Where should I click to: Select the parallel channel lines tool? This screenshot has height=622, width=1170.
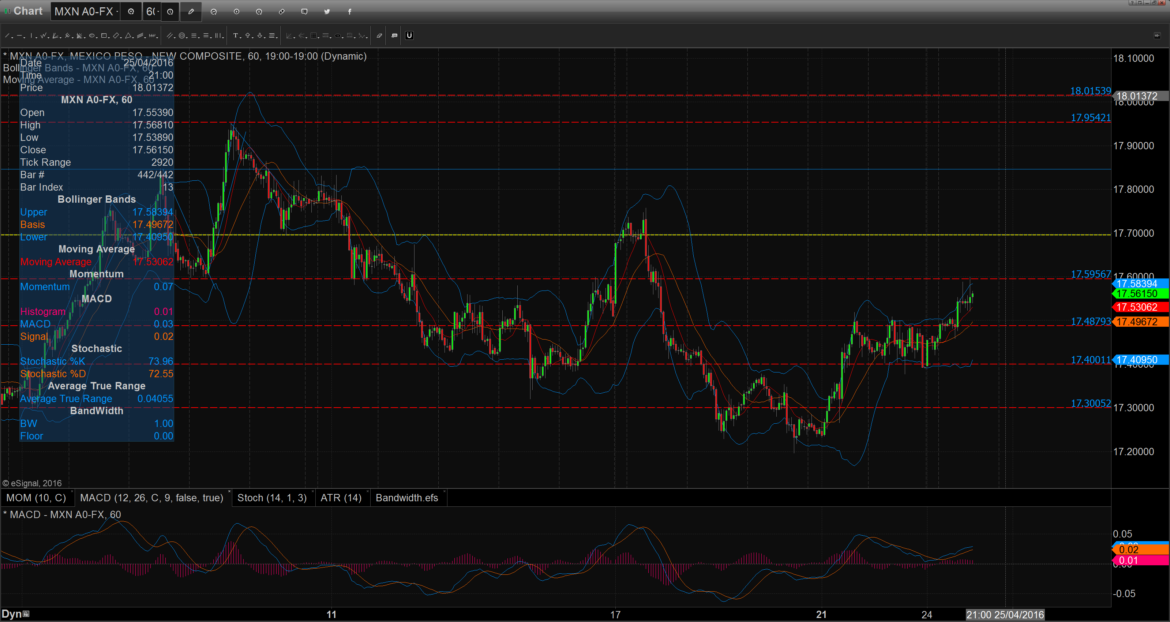(169, 35)
